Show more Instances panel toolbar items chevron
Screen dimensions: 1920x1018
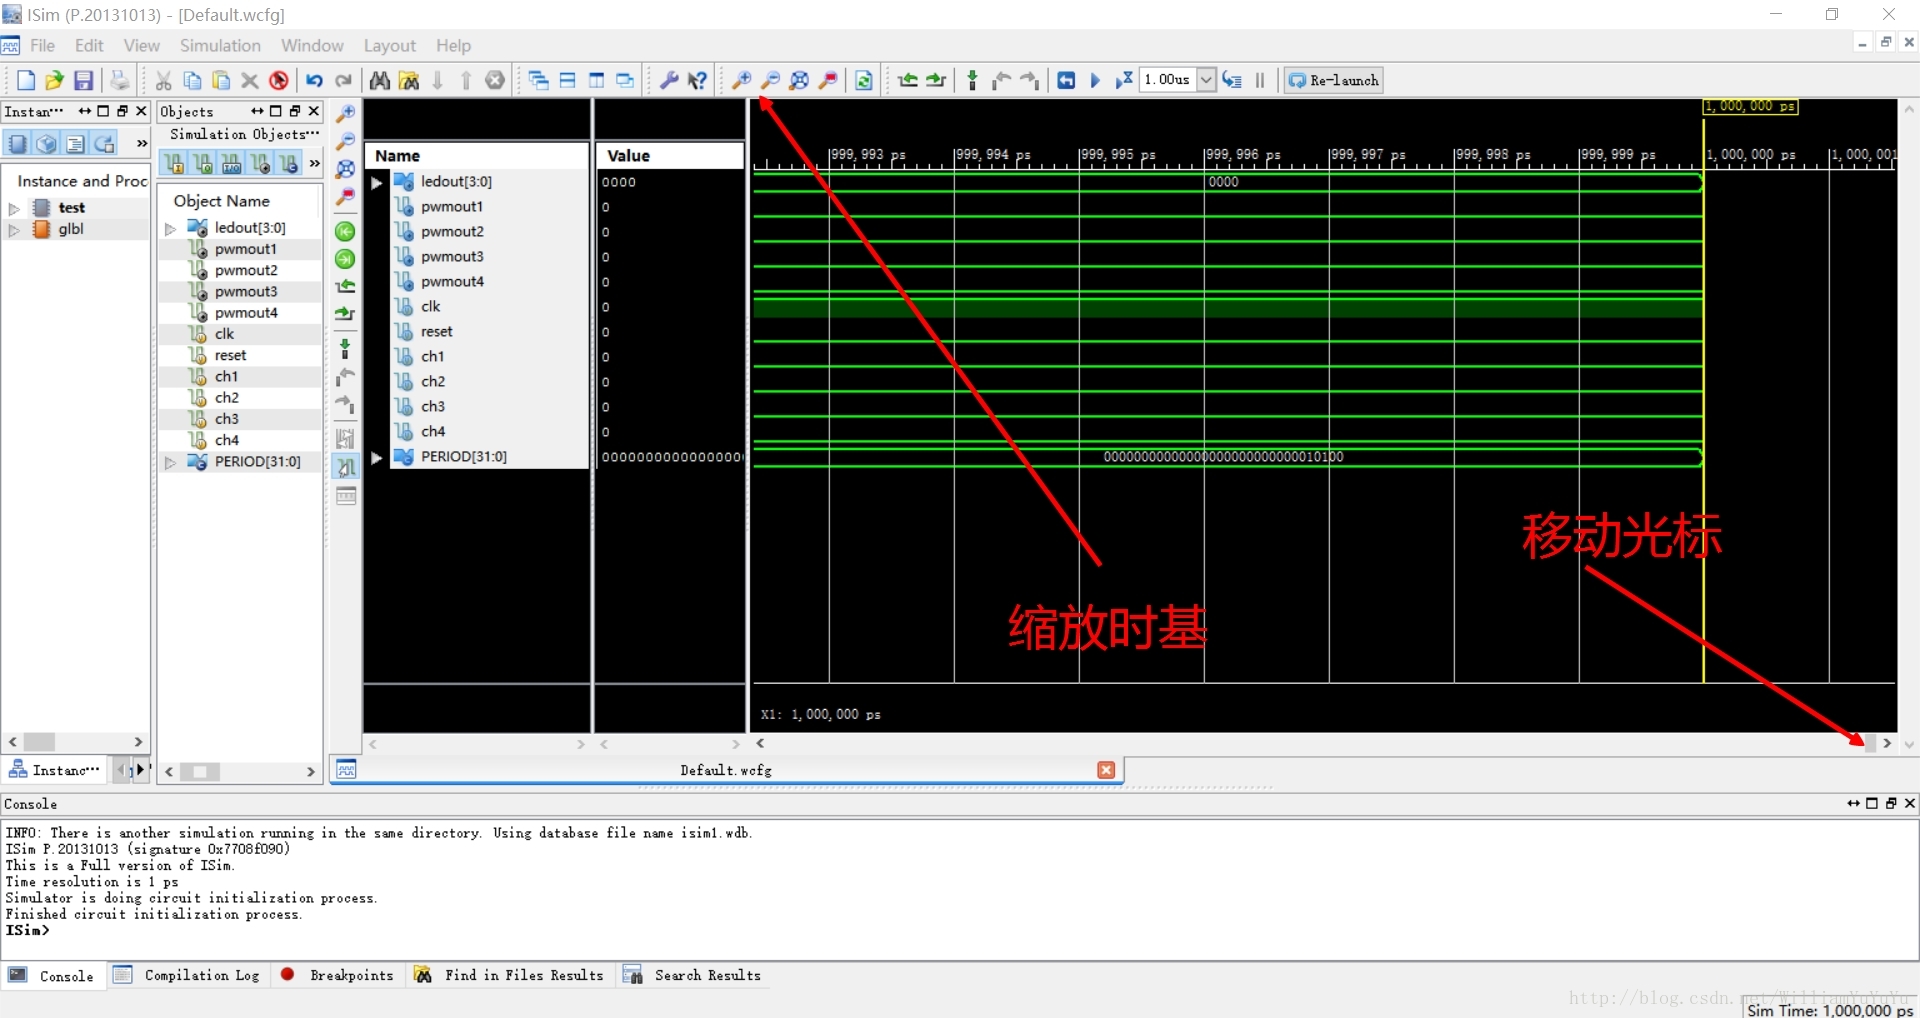pyautogui.click(x=141, y=143)
